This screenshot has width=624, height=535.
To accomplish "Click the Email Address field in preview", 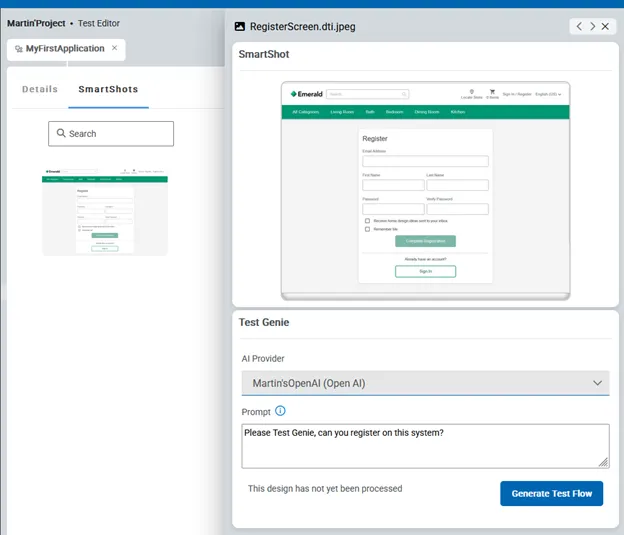I will point(425,161).
